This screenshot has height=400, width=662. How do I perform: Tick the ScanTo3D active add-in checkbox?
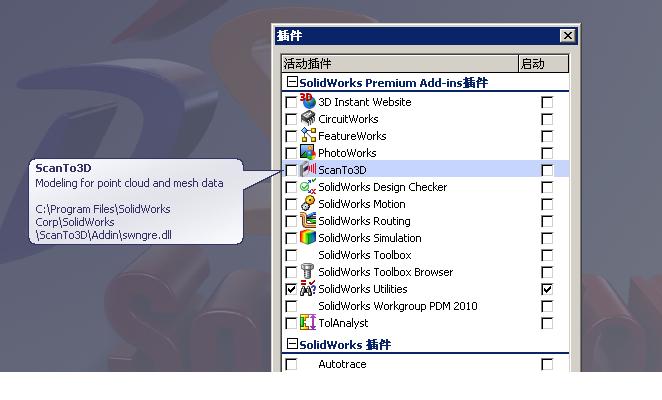coord(291,170)
